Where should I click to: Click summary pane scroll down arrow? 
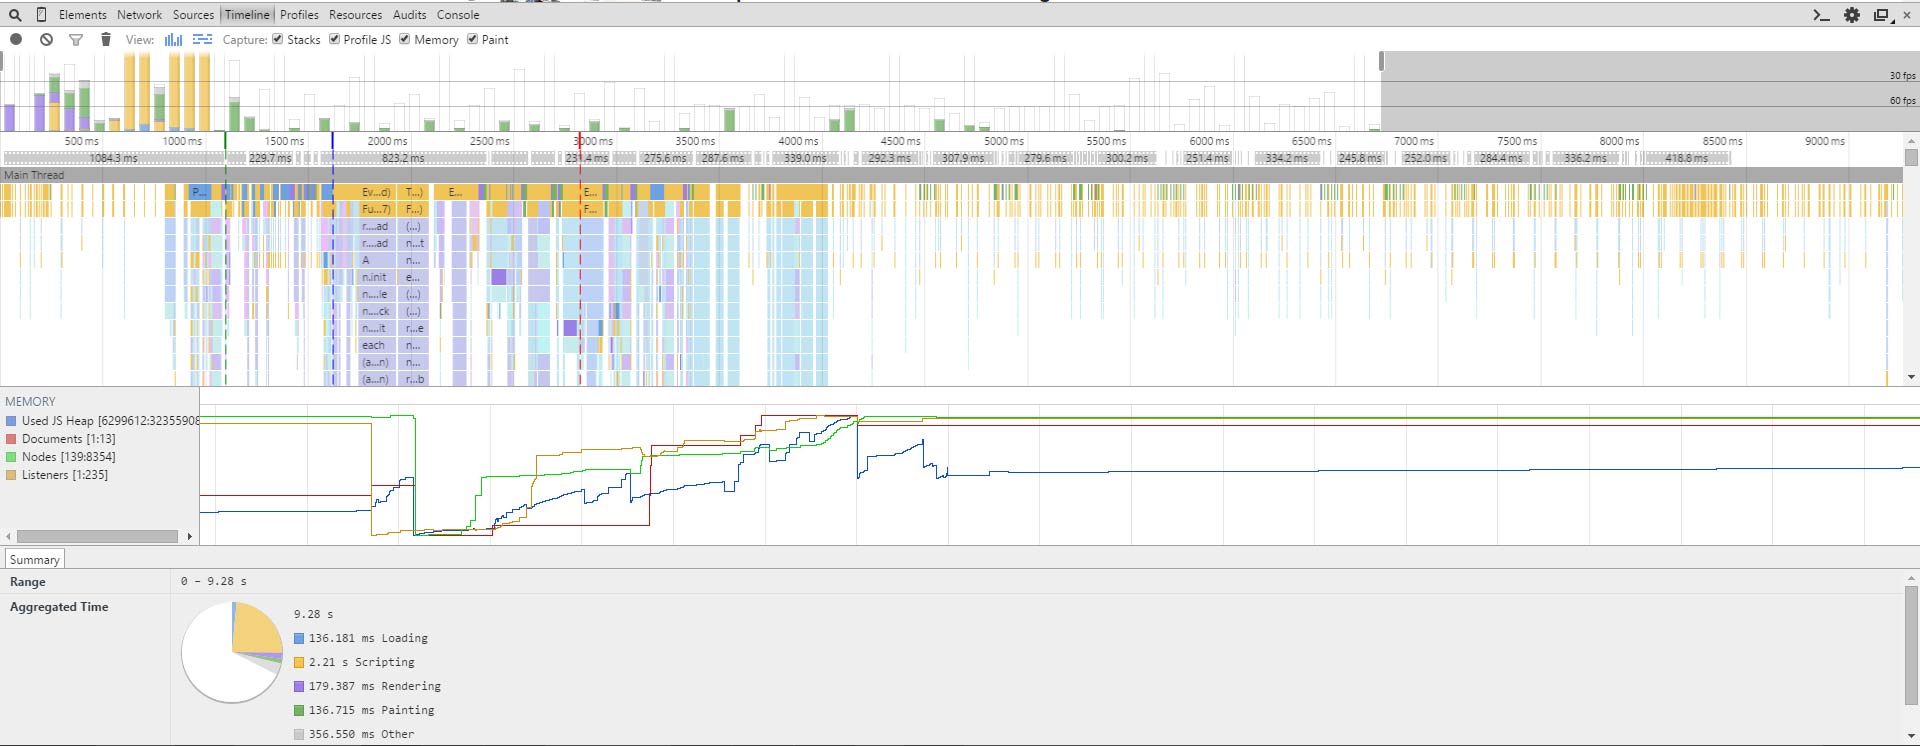click(x=1912, y=737)
